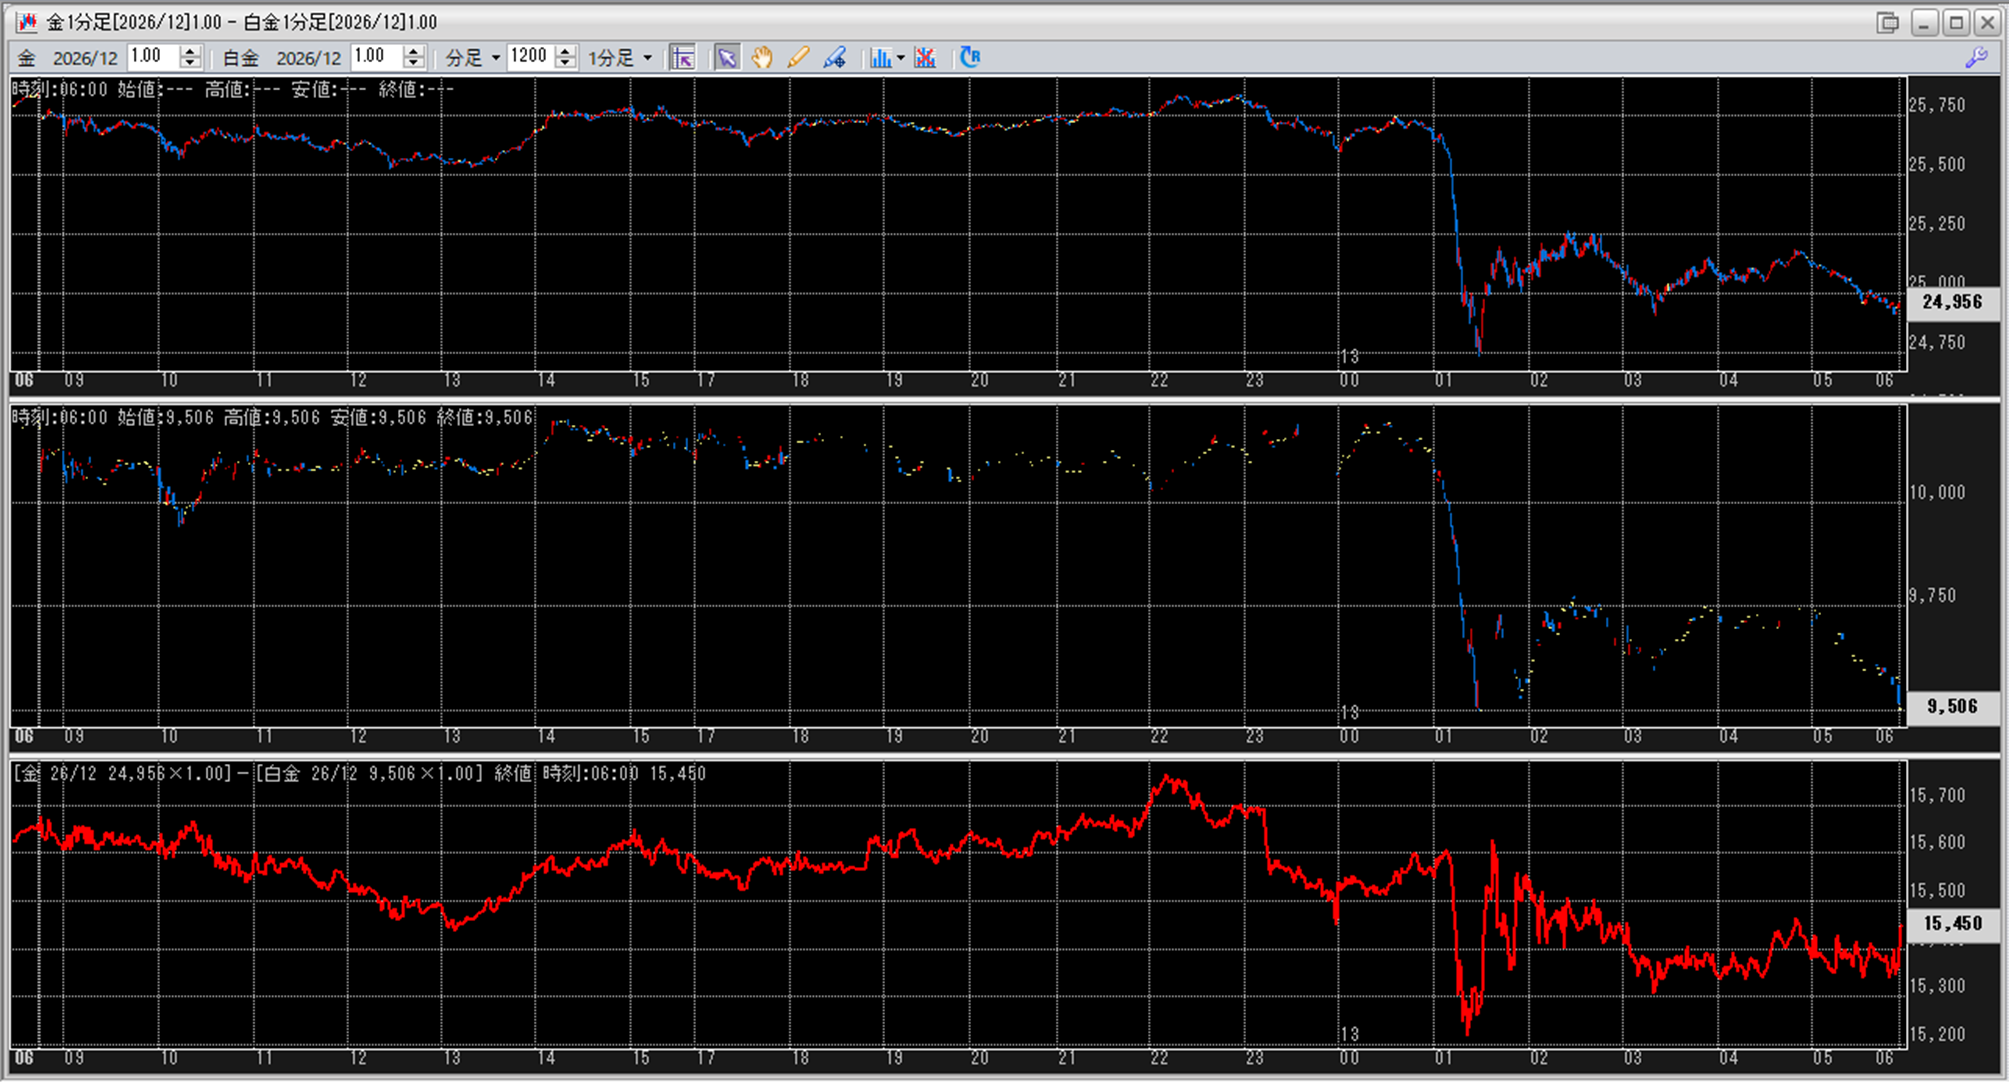
Task: Select the pencil line drawing tool
Action: (x=798, y=58)
